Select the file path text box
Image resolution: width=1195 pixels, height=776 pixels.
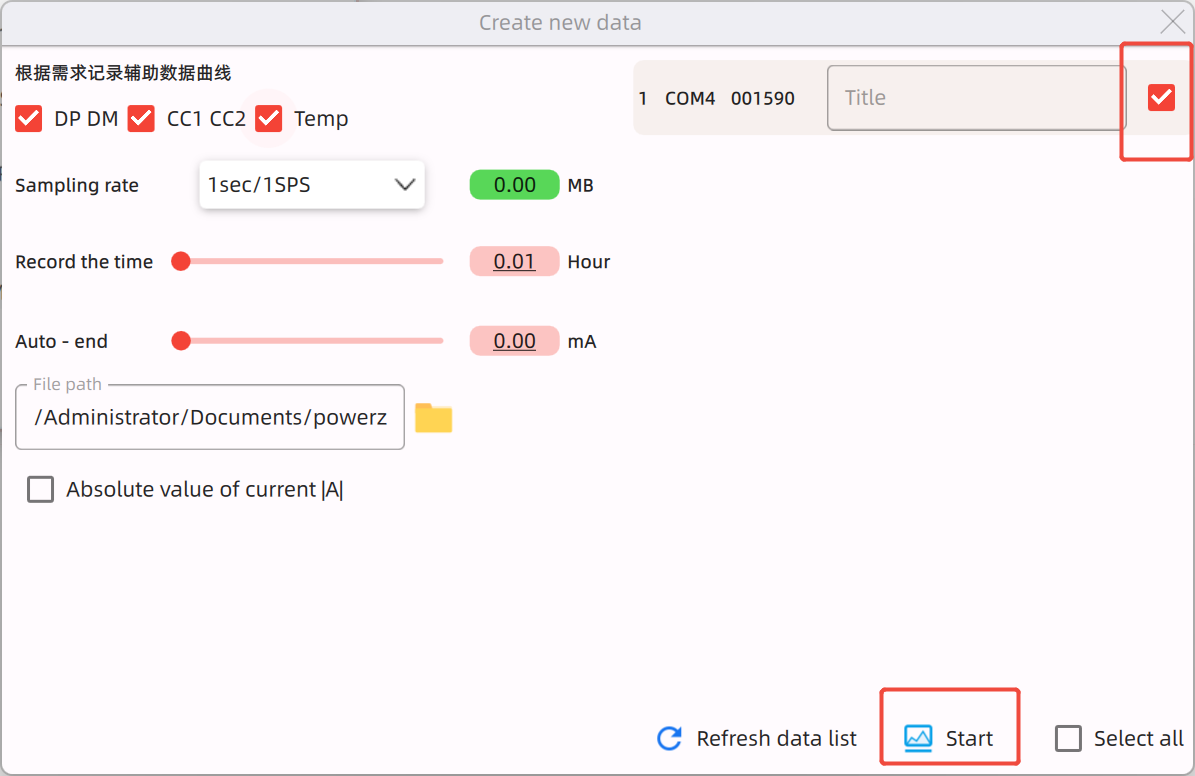point(210,417)
